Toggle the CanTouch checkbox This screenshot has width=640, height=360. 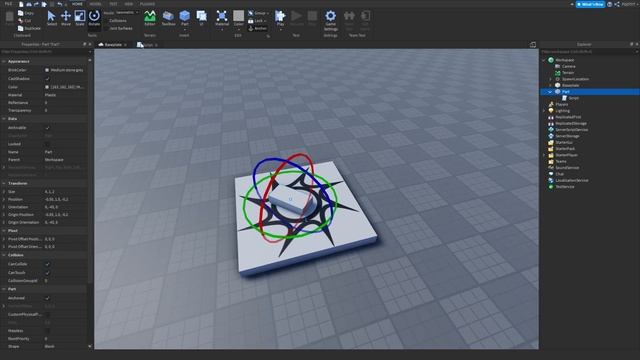(x=47, y=272)
